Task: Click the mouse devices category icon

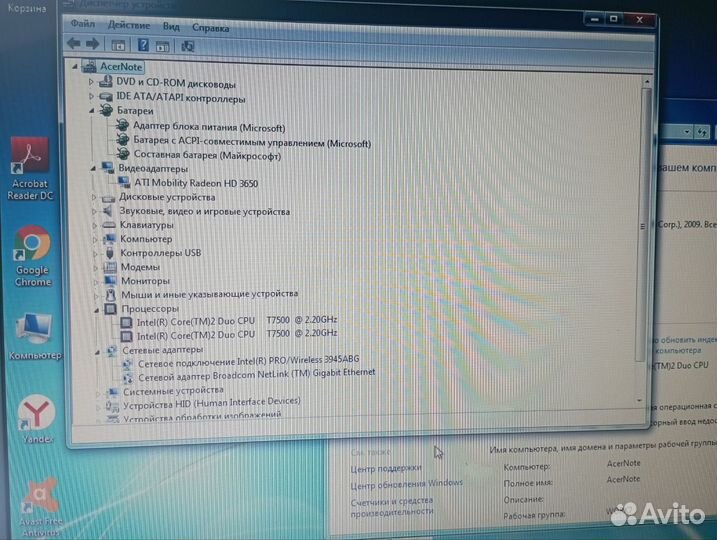Action: (111, 295)
